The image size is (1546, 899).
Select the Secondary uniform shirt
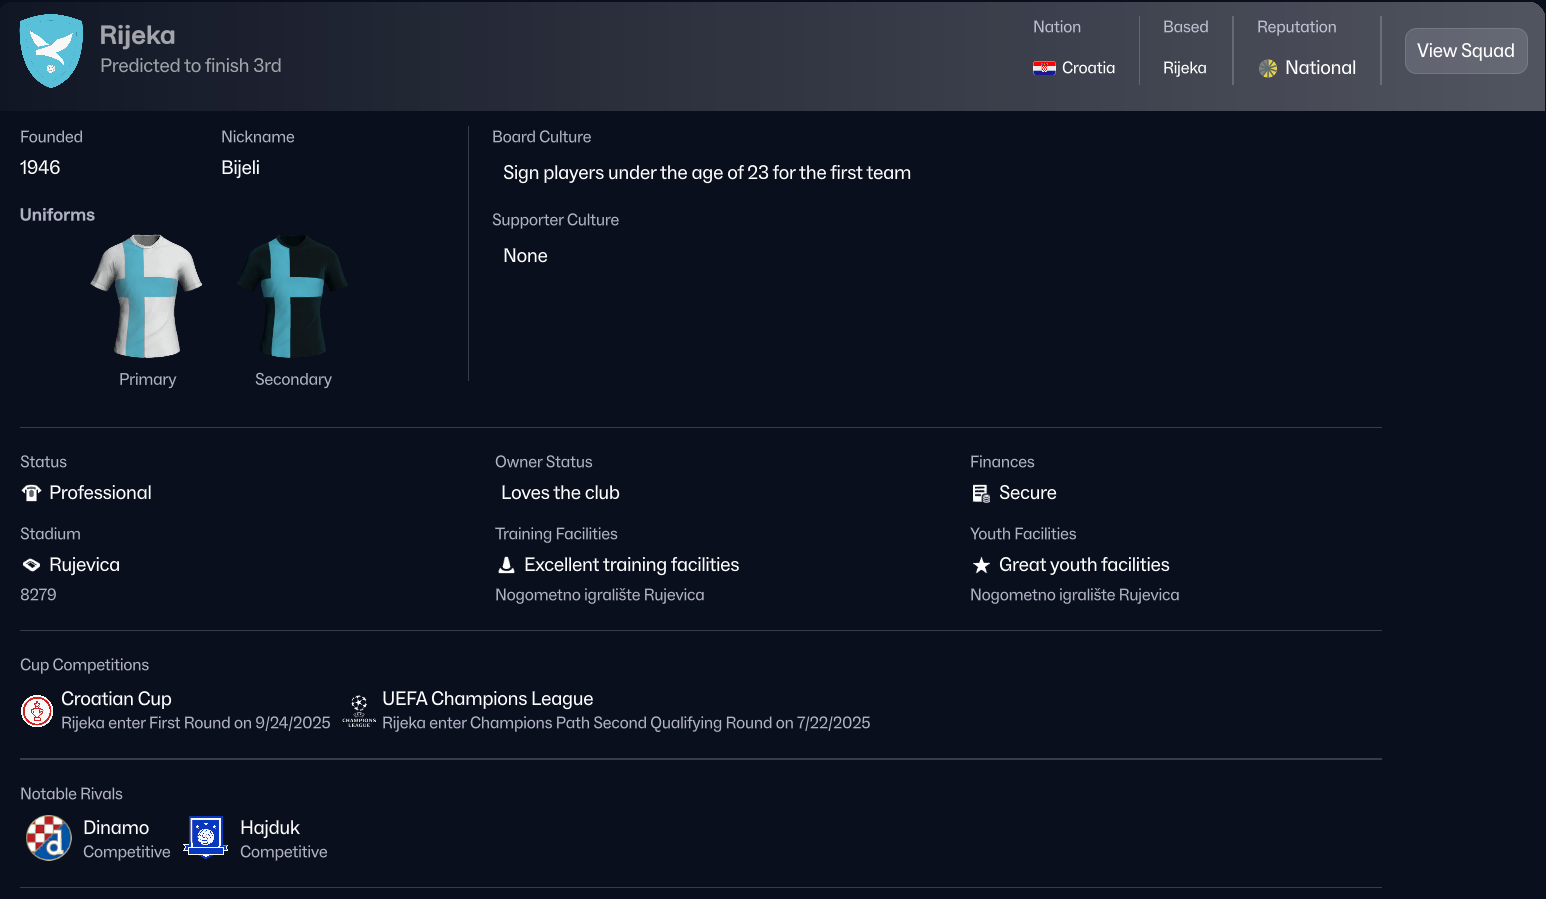point(293,296)
